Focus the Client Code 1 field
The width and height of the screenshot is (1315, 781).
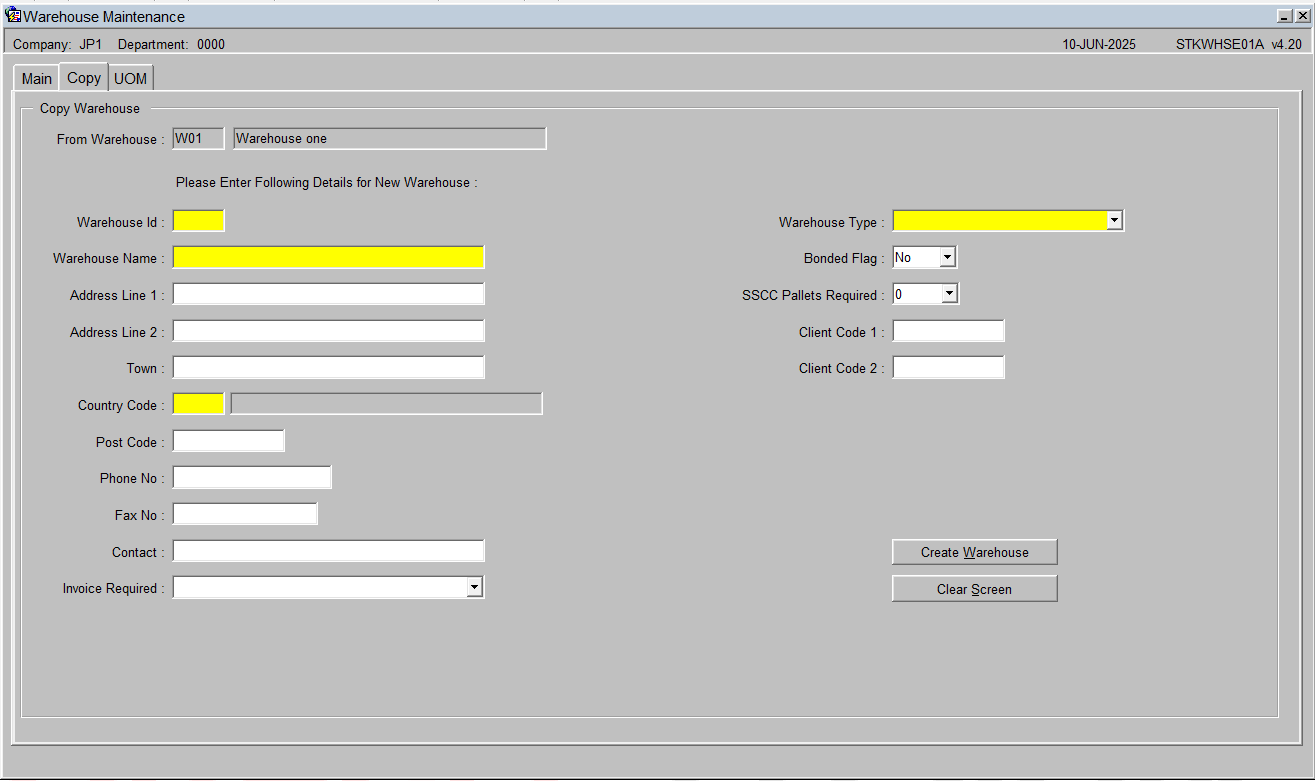pyautogui.click(x=948, y=331)
